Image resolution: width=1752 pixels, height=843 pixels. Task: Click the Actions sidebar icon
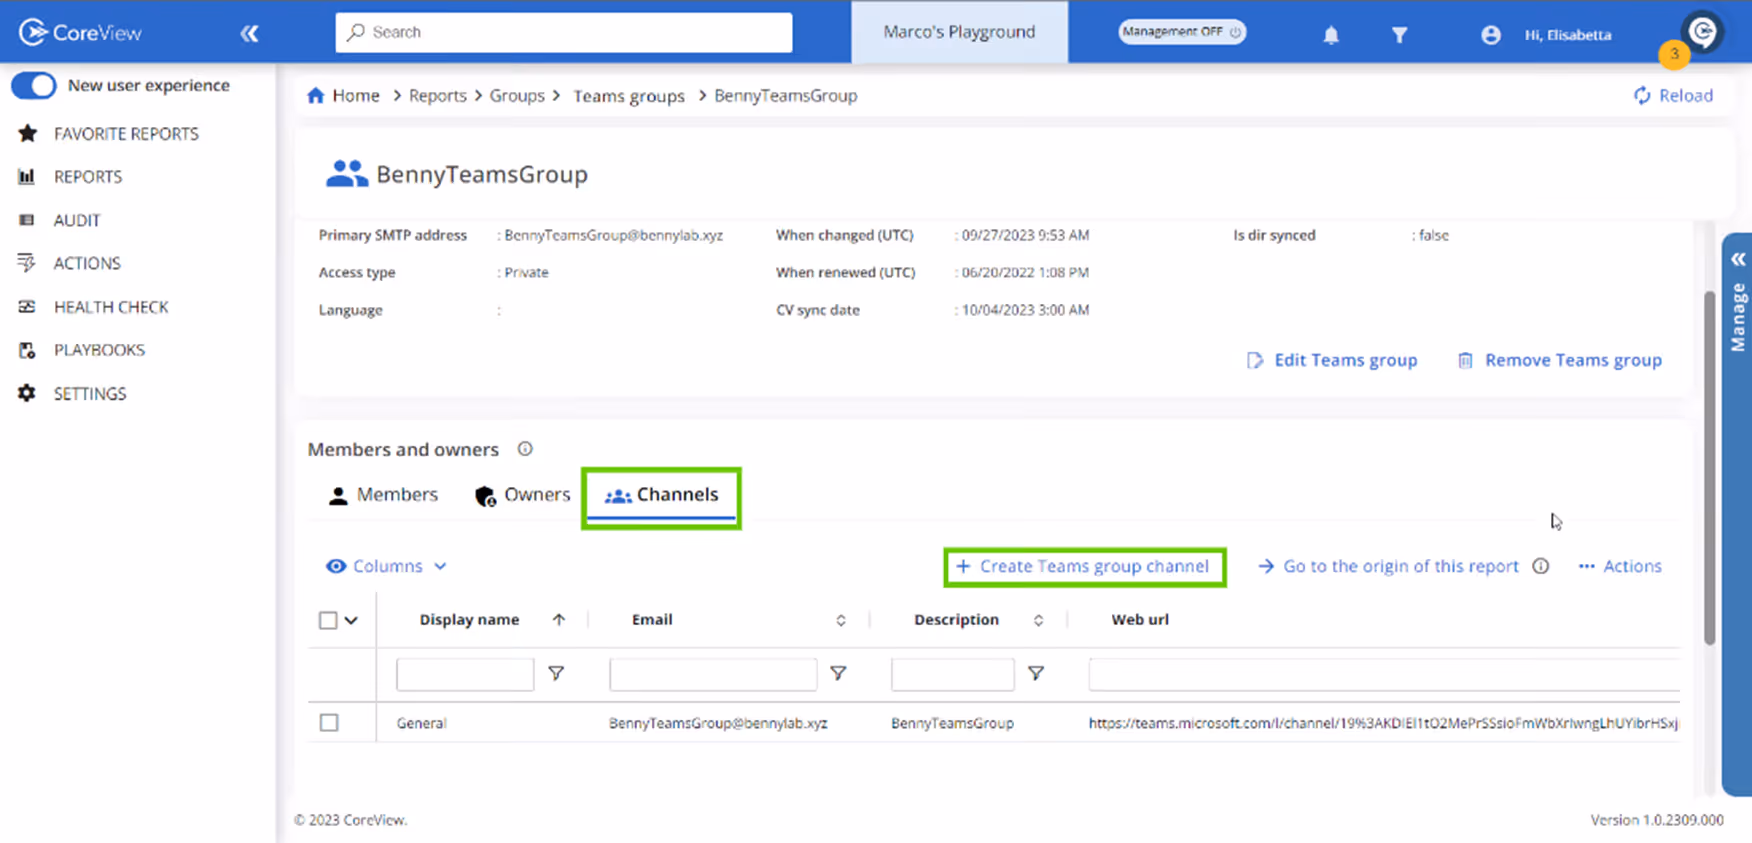pyautogui.click(x=27, y=263)
